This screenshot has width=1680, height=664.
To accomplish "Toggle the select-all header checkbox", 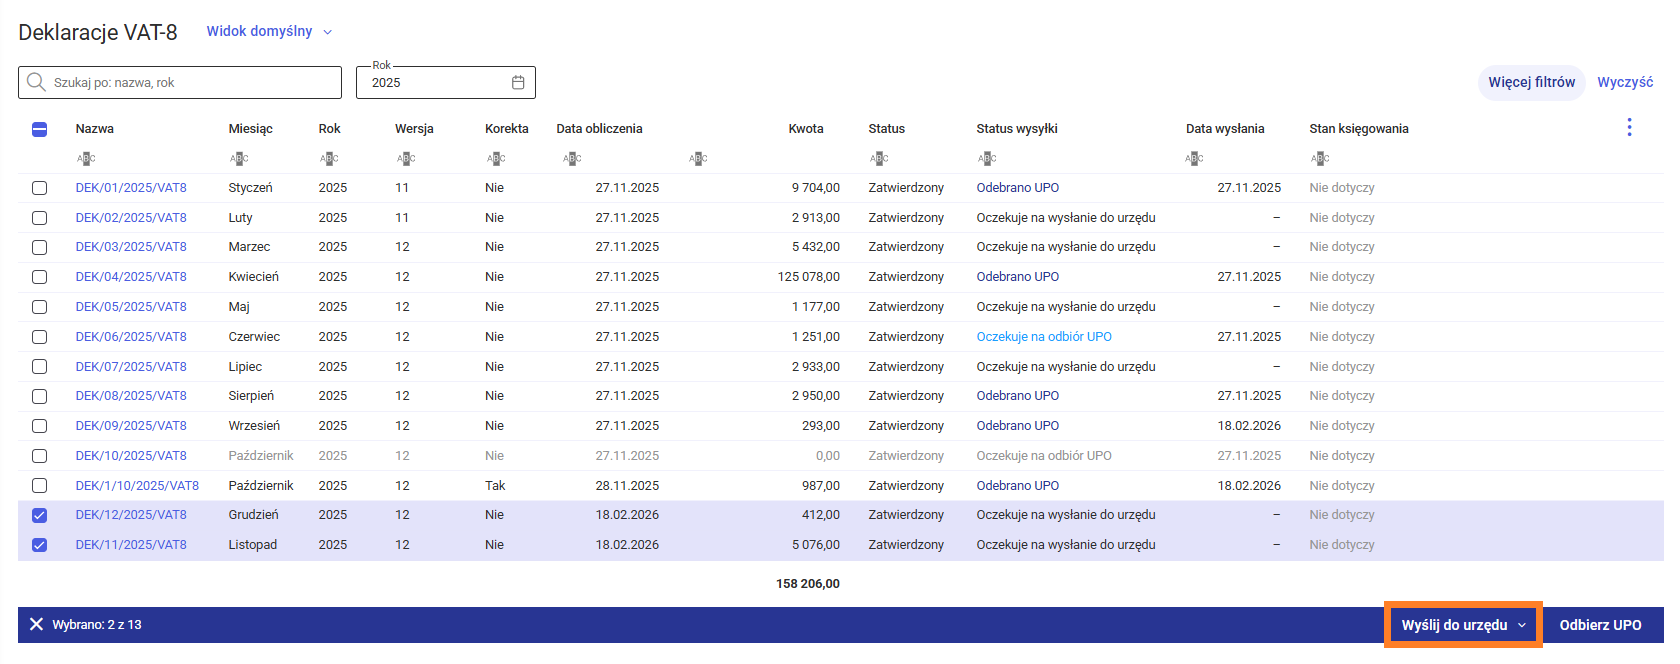I will [x=40, y=129].
